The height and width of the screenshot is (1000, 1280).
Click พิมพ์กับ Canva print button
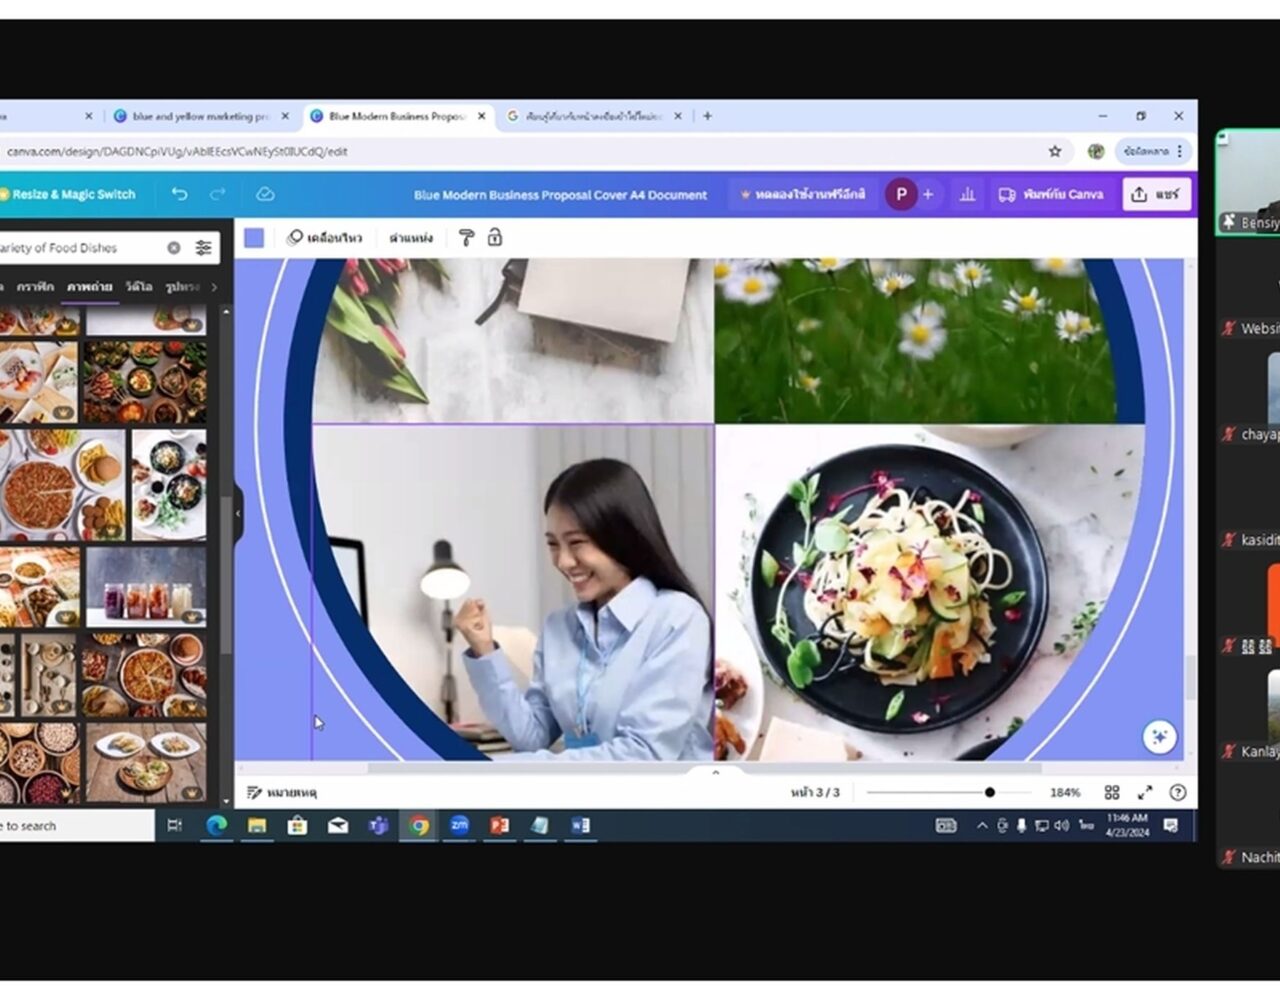tap(1051, 194)
